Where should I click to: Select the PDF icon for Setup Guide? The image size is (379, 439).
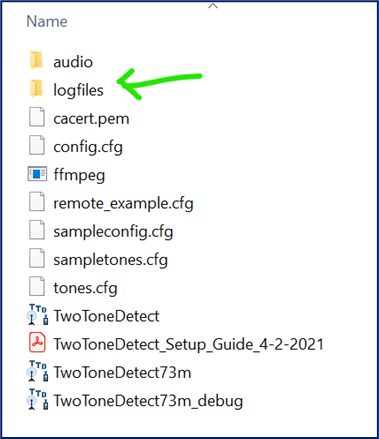point(37,343)
